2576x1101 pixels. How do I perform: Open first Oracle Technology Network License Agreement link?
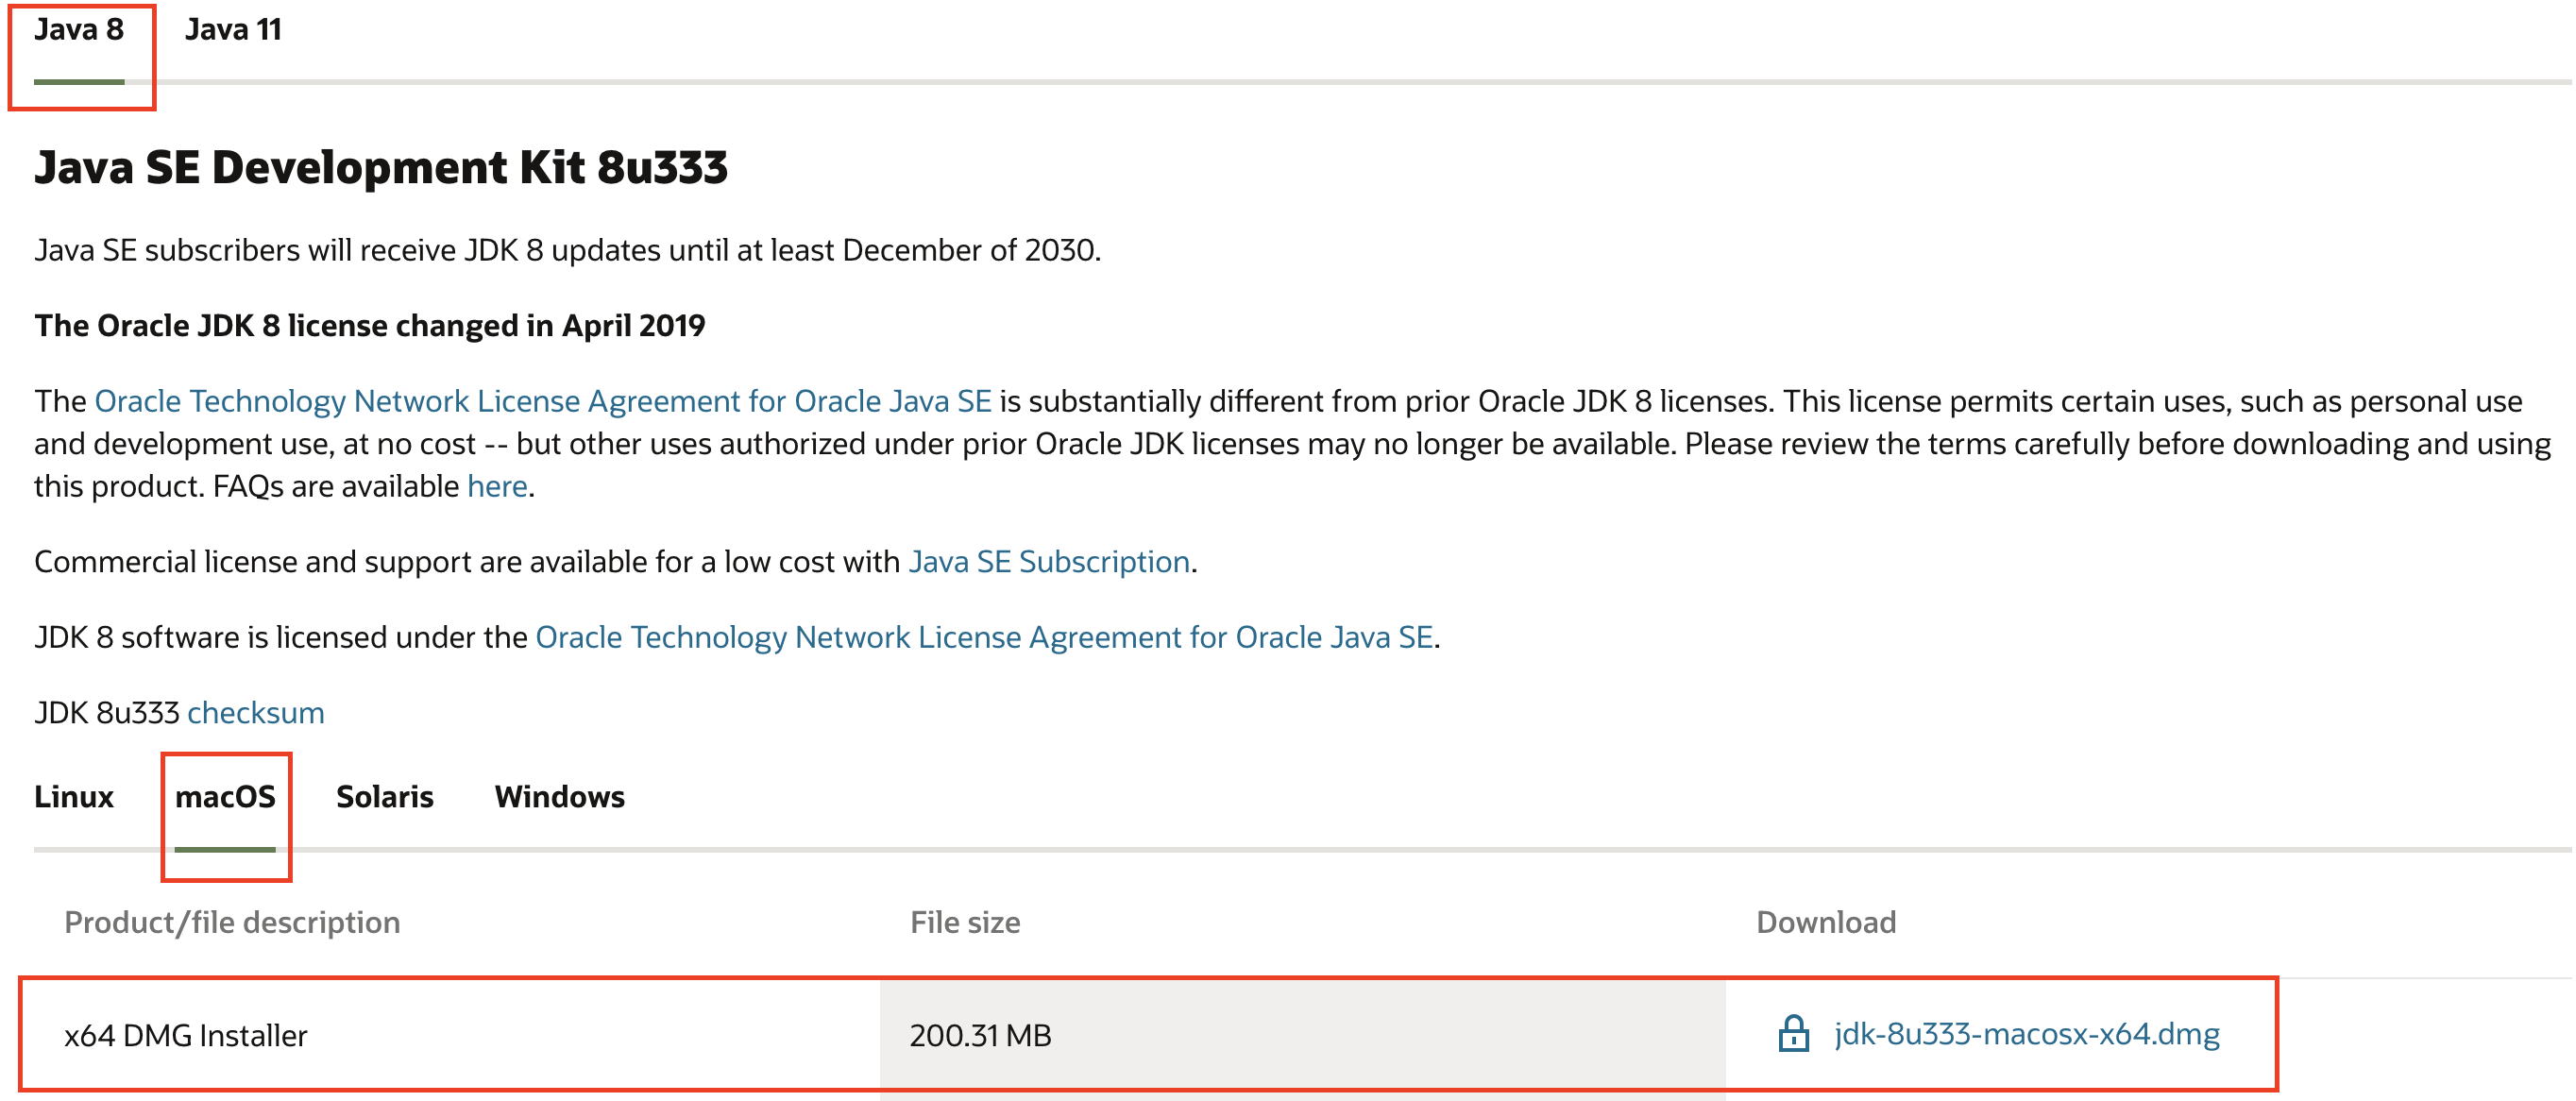pyautogui.click(x=543, y=401)
